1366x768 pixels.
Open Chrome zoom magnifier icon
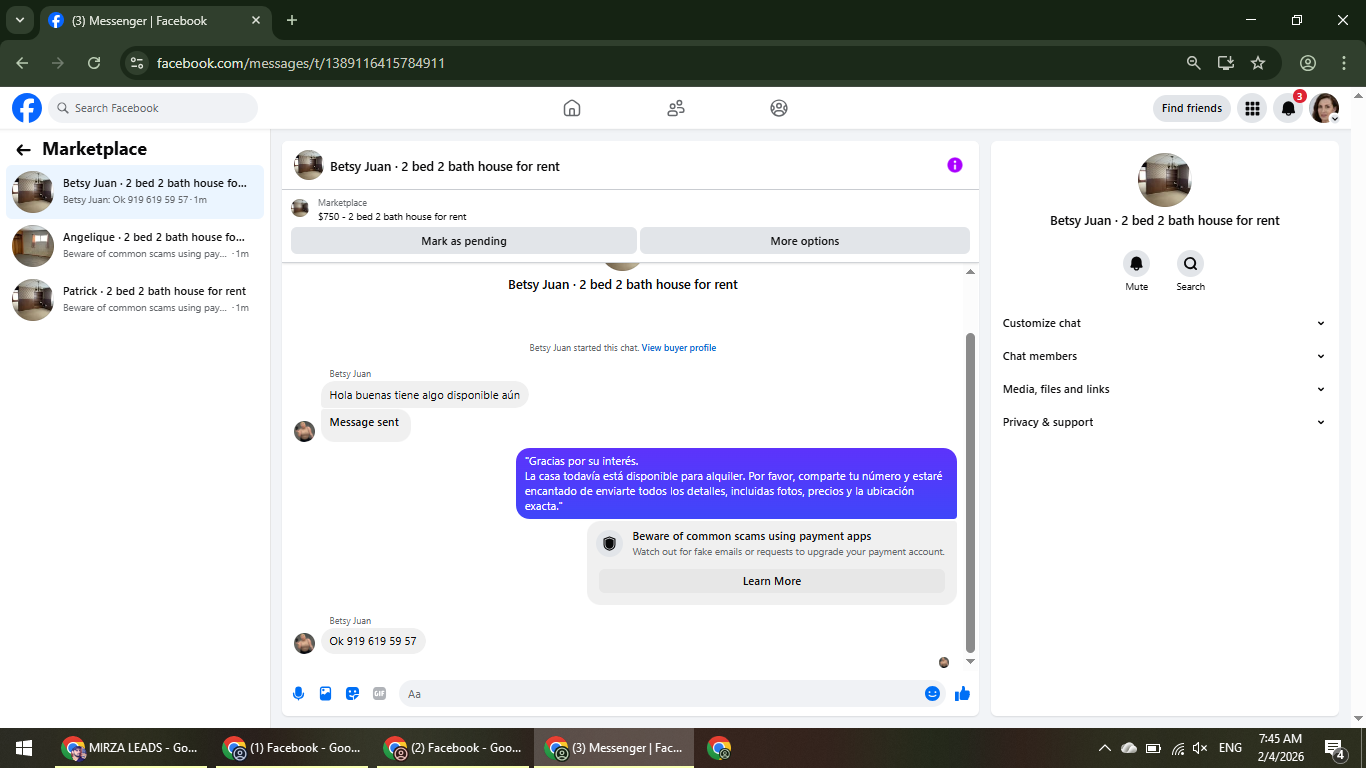tap(1193, 63)
